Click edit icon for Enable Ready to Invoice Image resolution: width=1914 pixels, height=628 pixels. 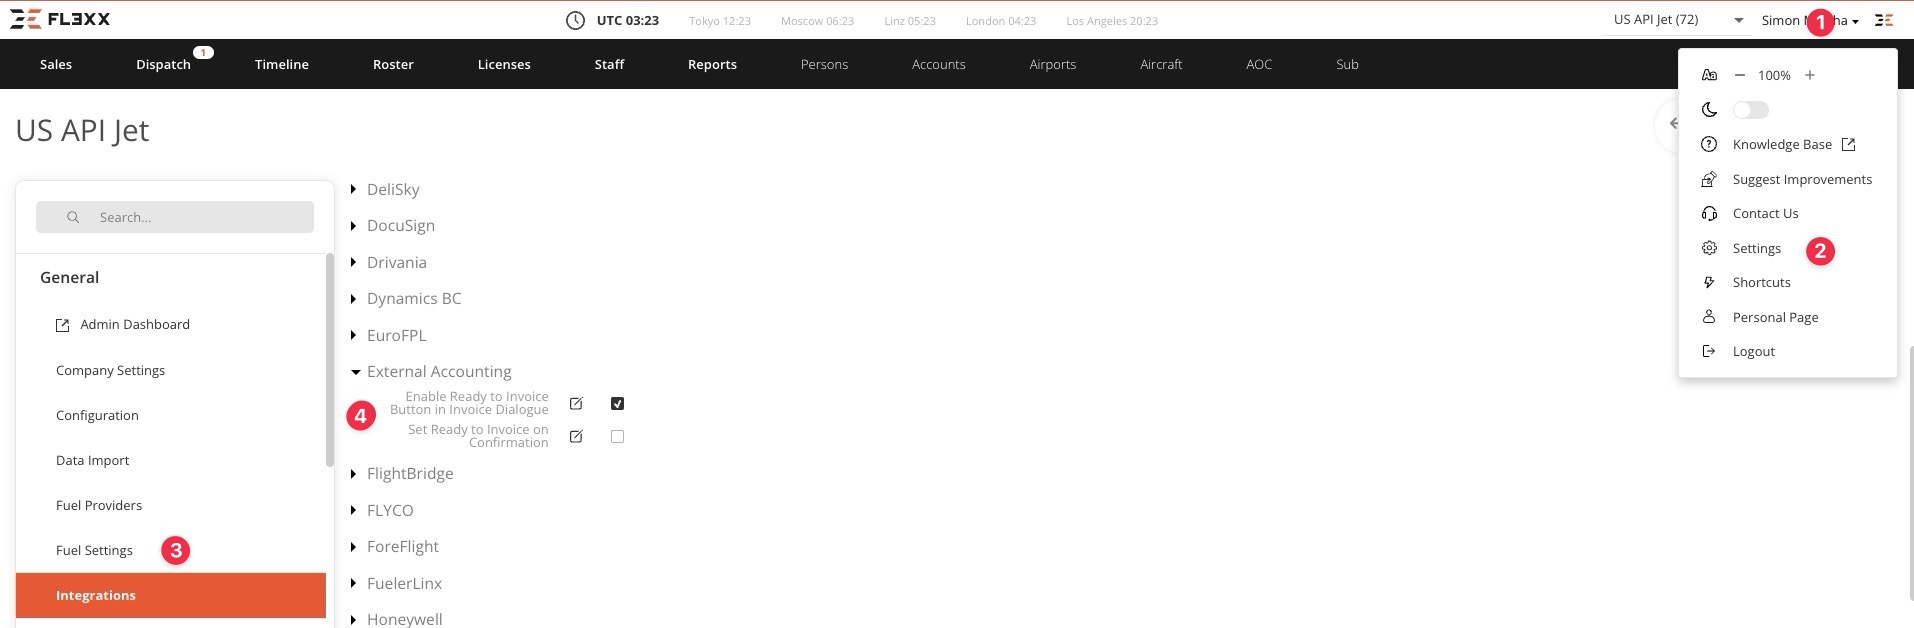click(x=576, y=404)
